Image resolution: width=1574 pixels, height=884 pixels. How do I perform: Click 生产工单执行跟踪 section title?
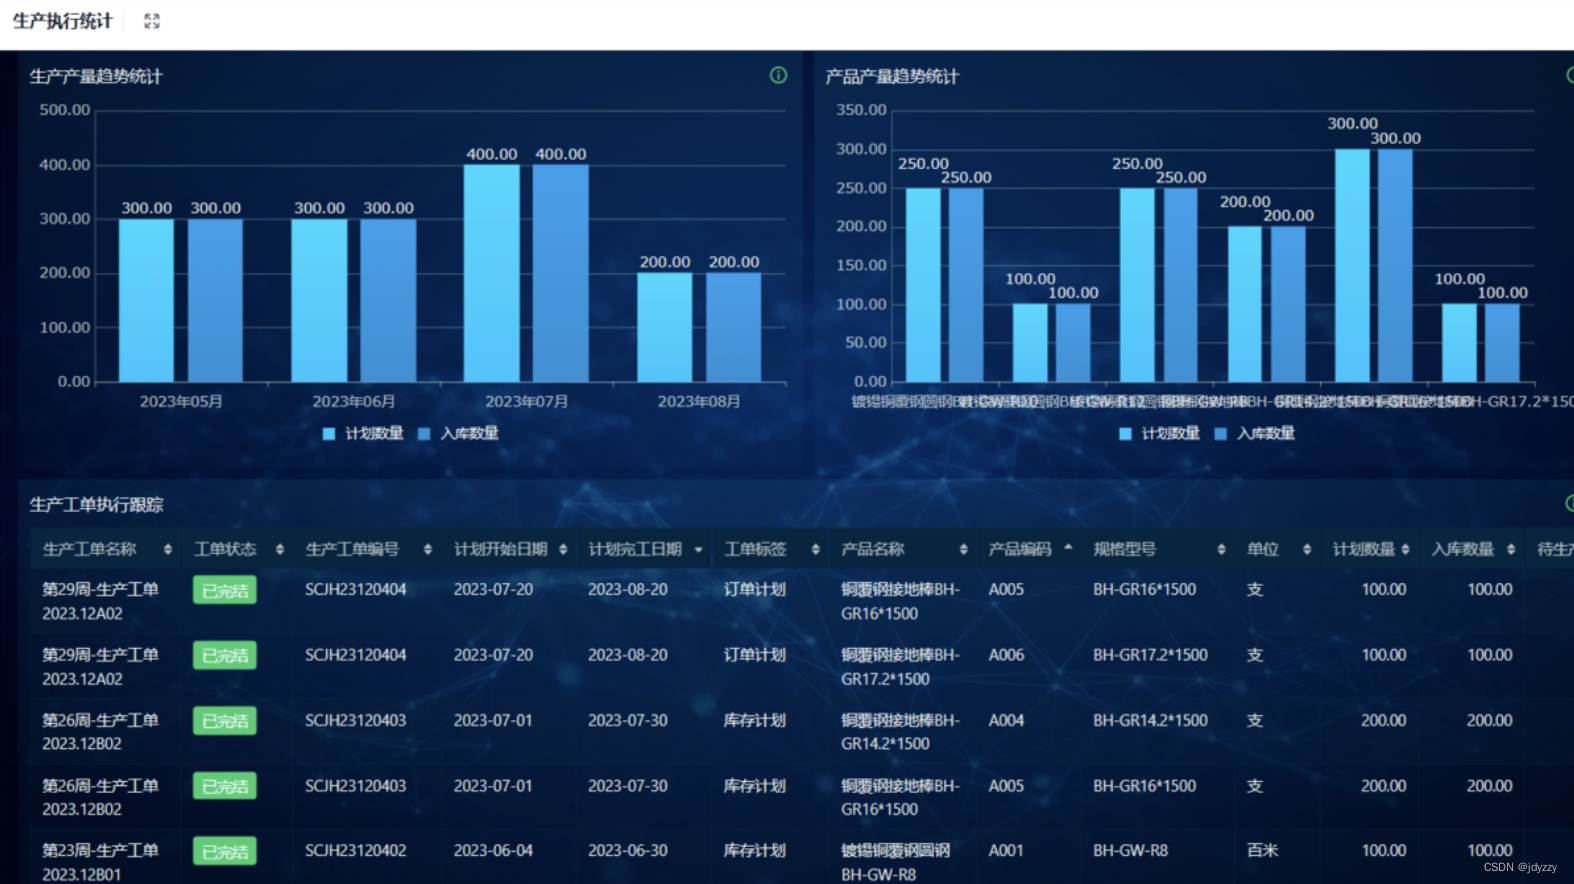[96, 504]
